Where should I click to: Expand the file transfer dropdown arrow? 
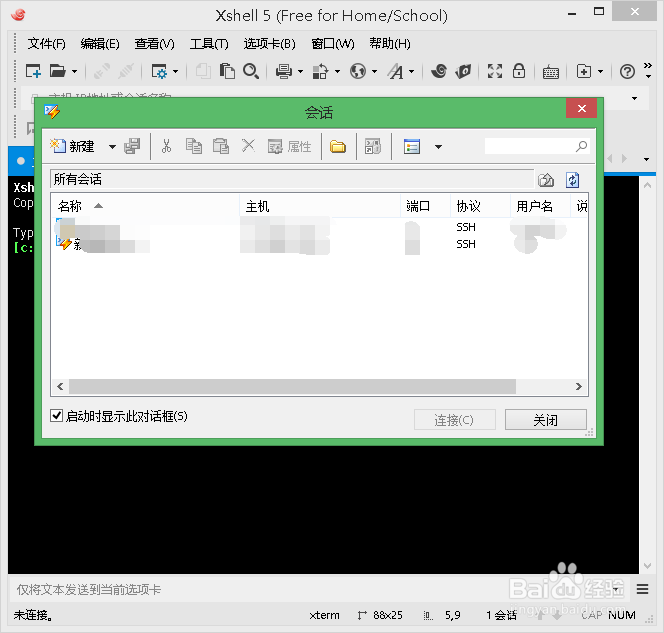click(337, 72)
